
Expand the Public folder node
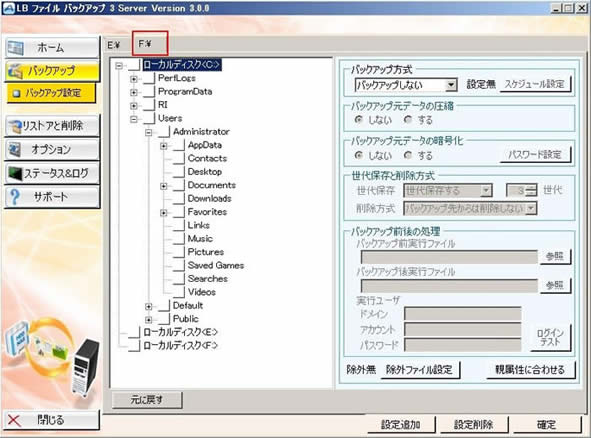coord(149,320)
